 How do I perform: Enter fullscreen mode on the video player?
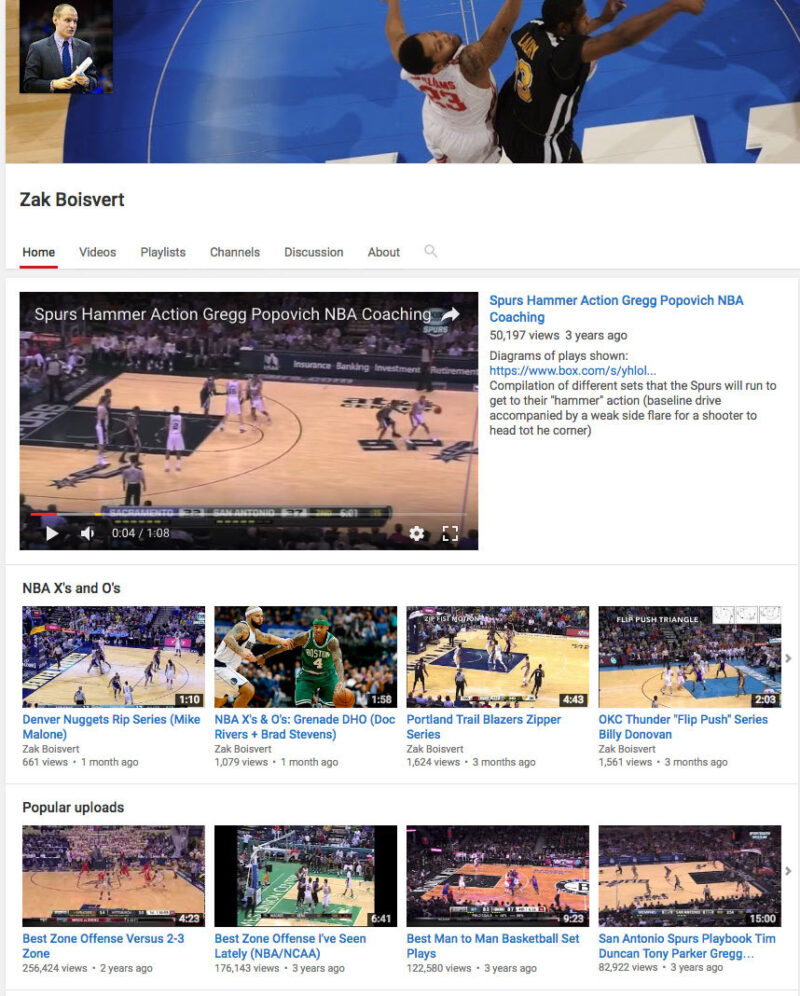[x=450, y=533]
